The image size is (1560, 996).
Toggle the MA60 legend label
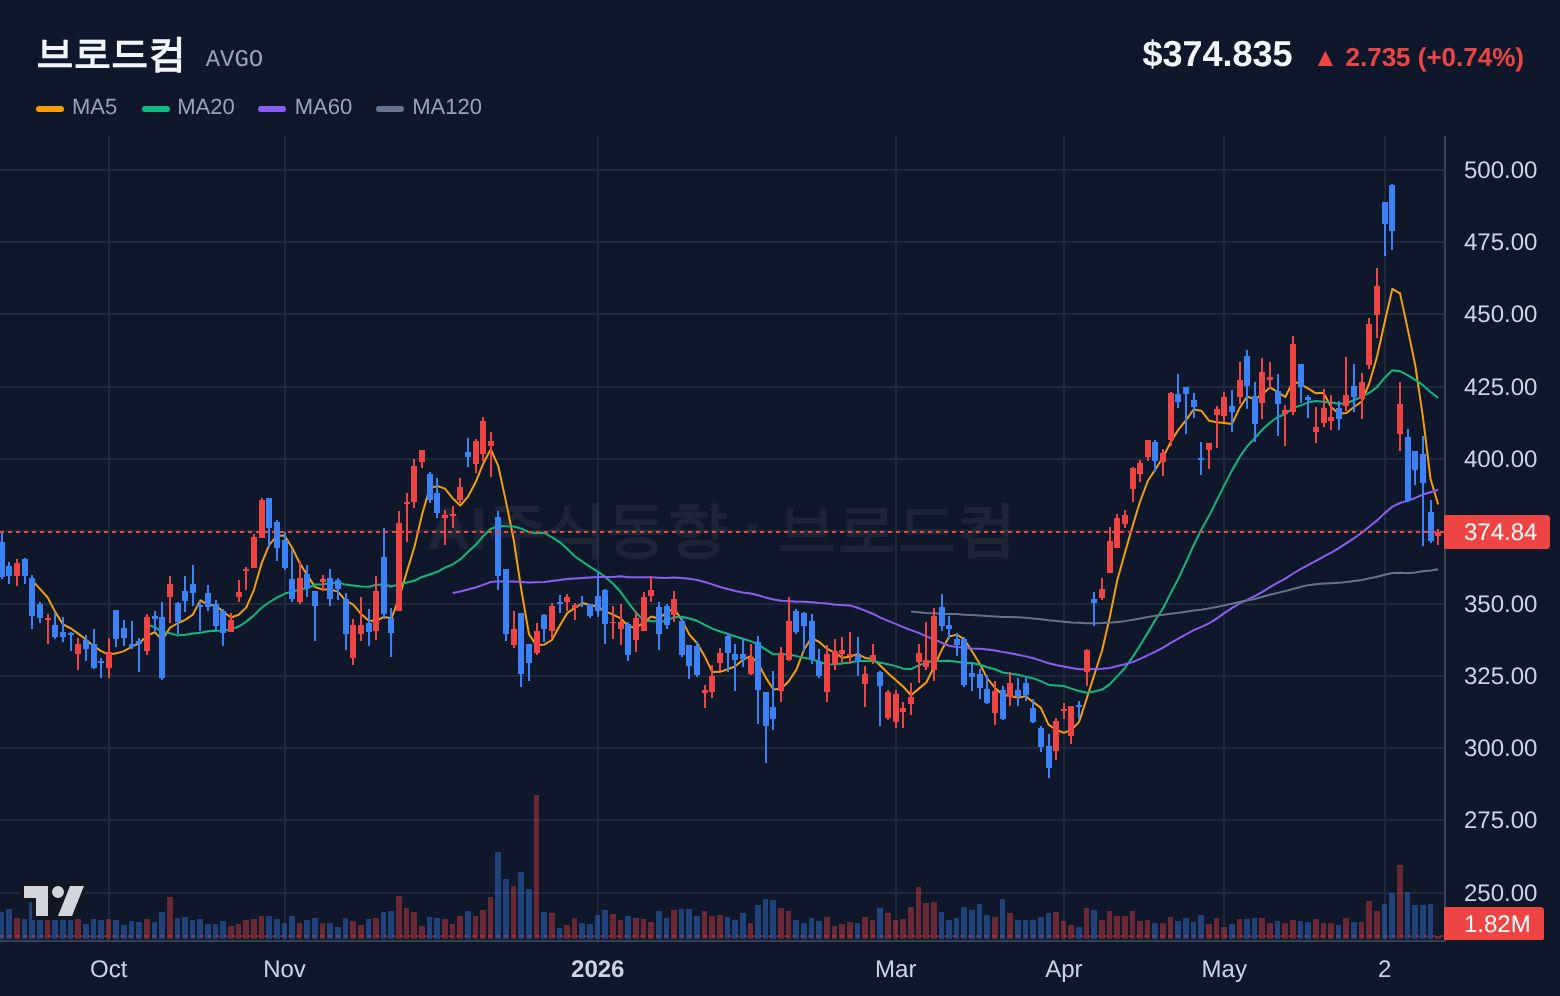[323, 107]
